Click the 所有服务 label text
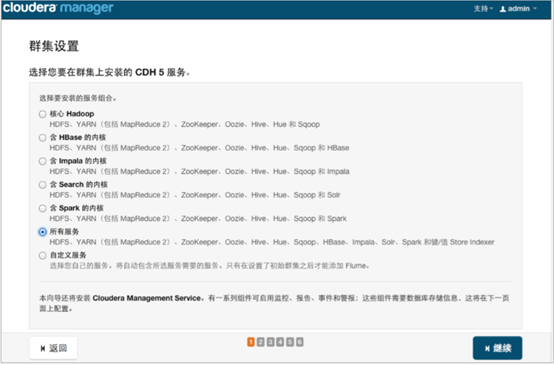Screen dimensions: 554x365 [64, 232]
